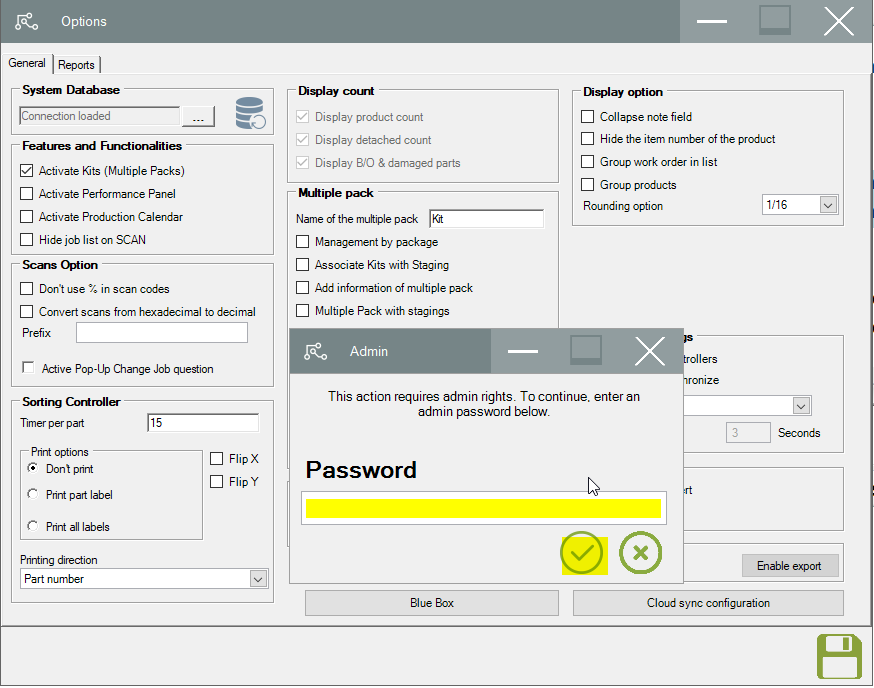Minimize the Admin dialog window
Viewport: 874px width, 688px height.
523,351
